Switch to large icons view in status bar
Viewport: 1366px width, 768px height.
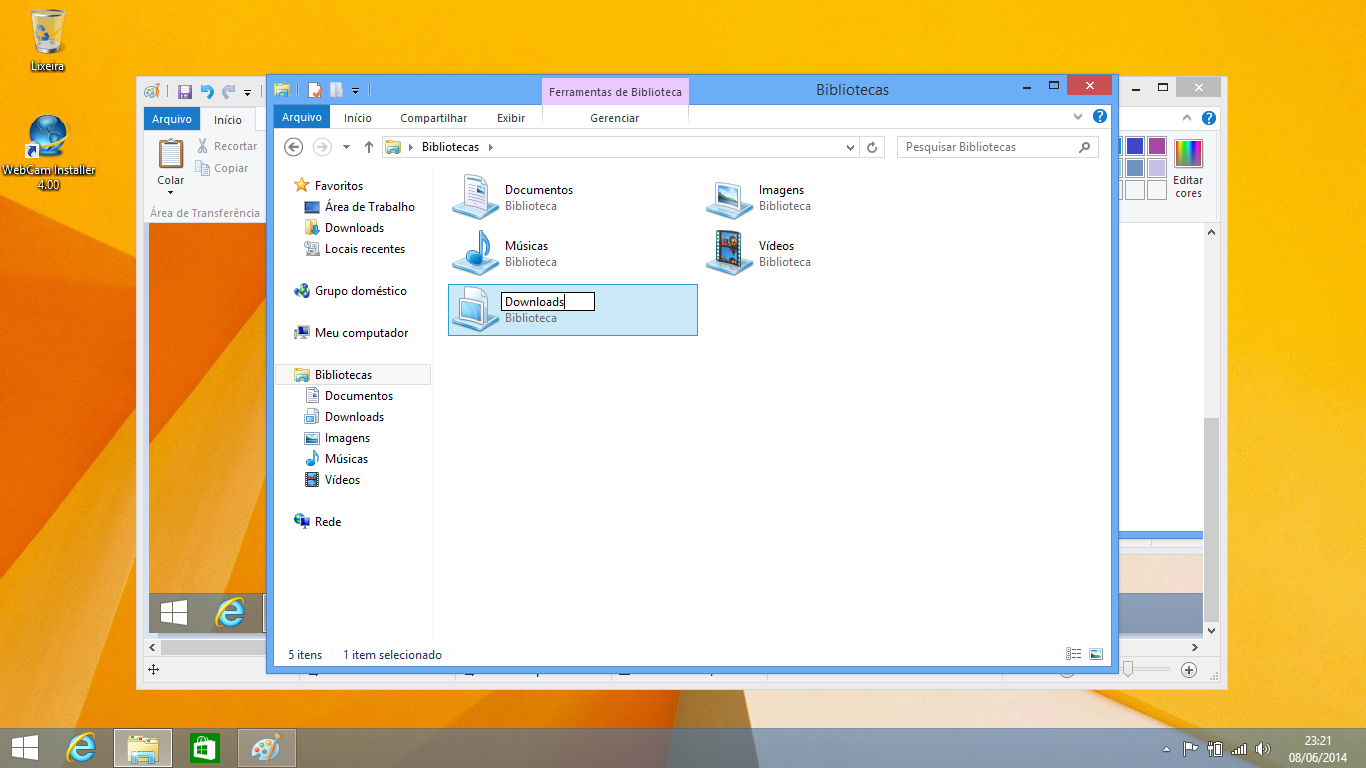tap(1096, 654)
